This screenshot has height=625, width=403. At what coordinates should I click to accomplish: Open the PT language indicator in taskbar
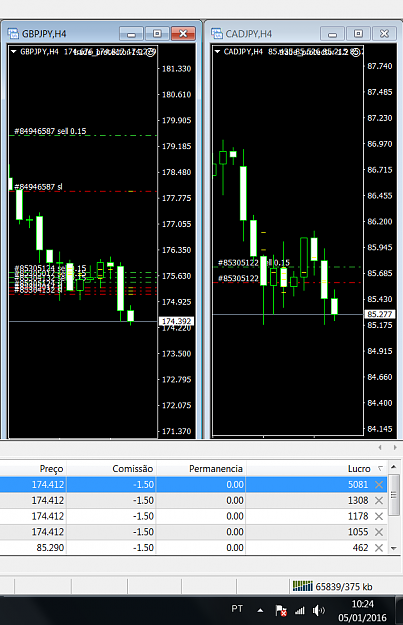[x=237, y=609]
